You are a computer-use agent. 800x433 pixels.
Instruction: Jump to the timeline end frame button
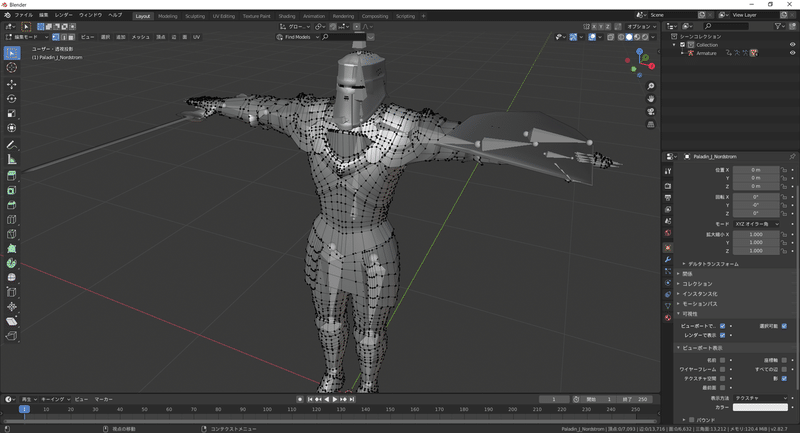click(352, 399)
